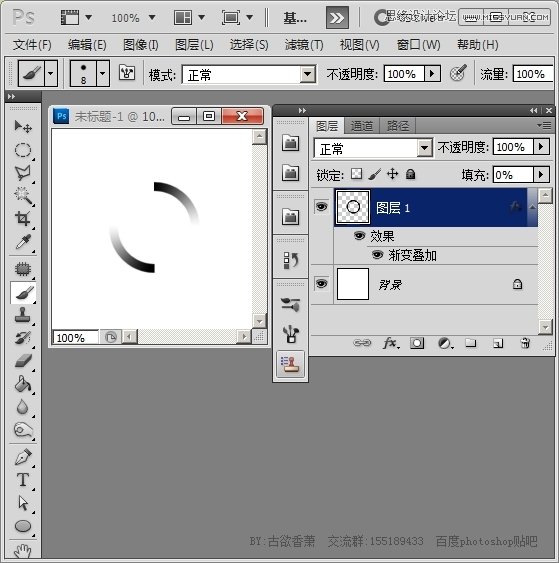Select the Crop tool
Screen dimensions: 559x563
(23, 219)
